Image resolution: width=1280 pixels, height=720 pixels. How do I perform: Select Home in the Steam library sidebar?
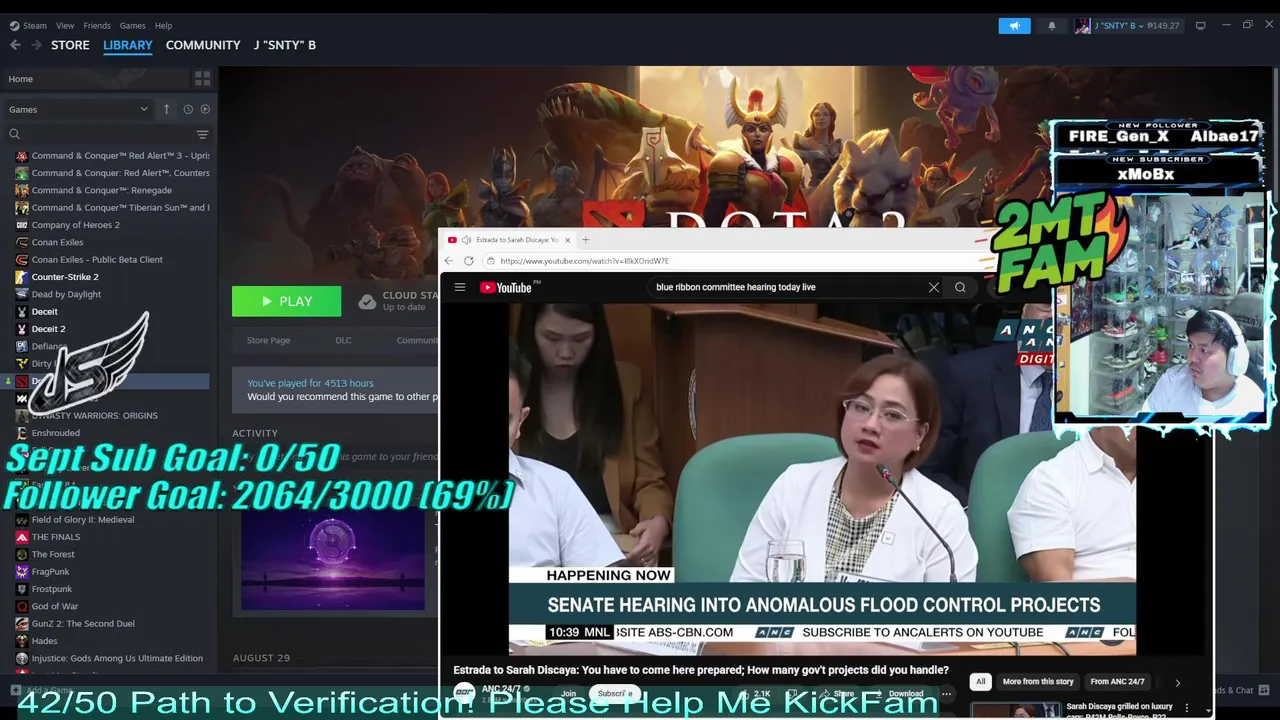click(x=95, y=79)
